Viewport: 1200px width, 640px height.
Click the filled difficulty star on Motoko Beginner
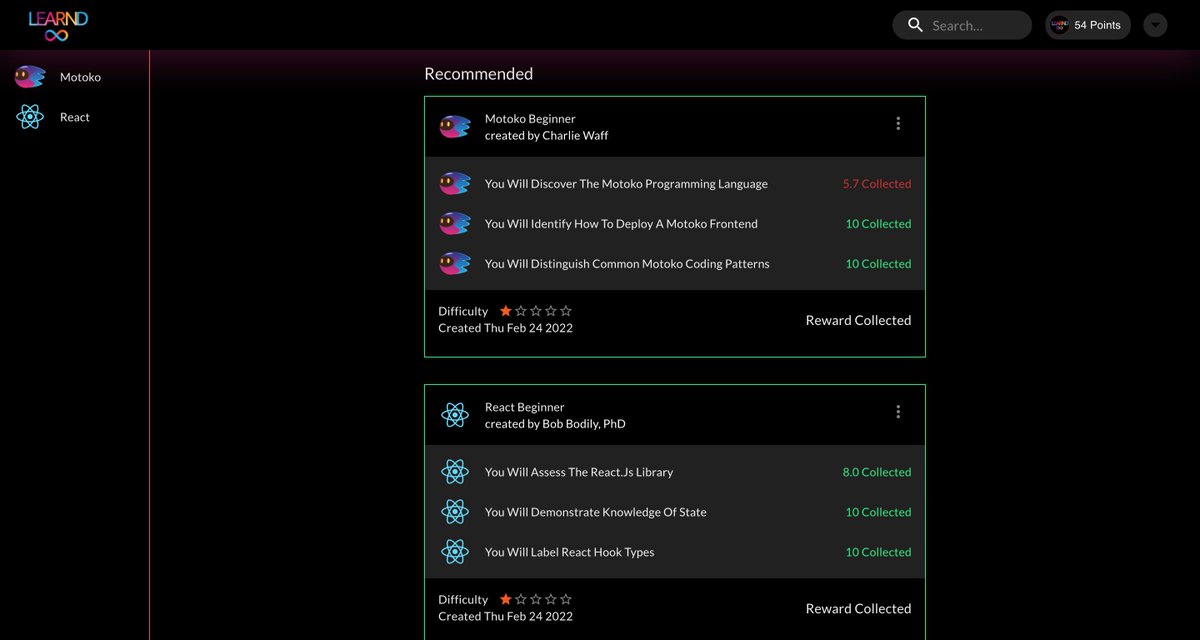point(505,311)
